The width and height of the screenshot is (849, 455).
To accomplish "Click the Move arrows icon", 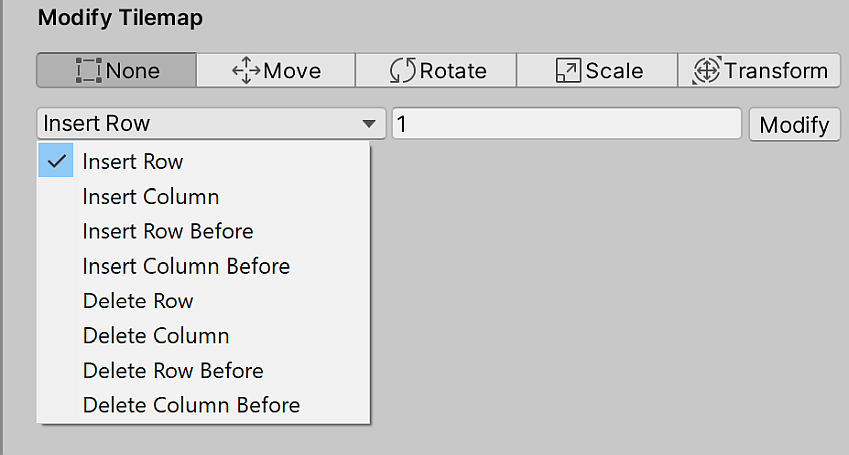I will point(245,71).
